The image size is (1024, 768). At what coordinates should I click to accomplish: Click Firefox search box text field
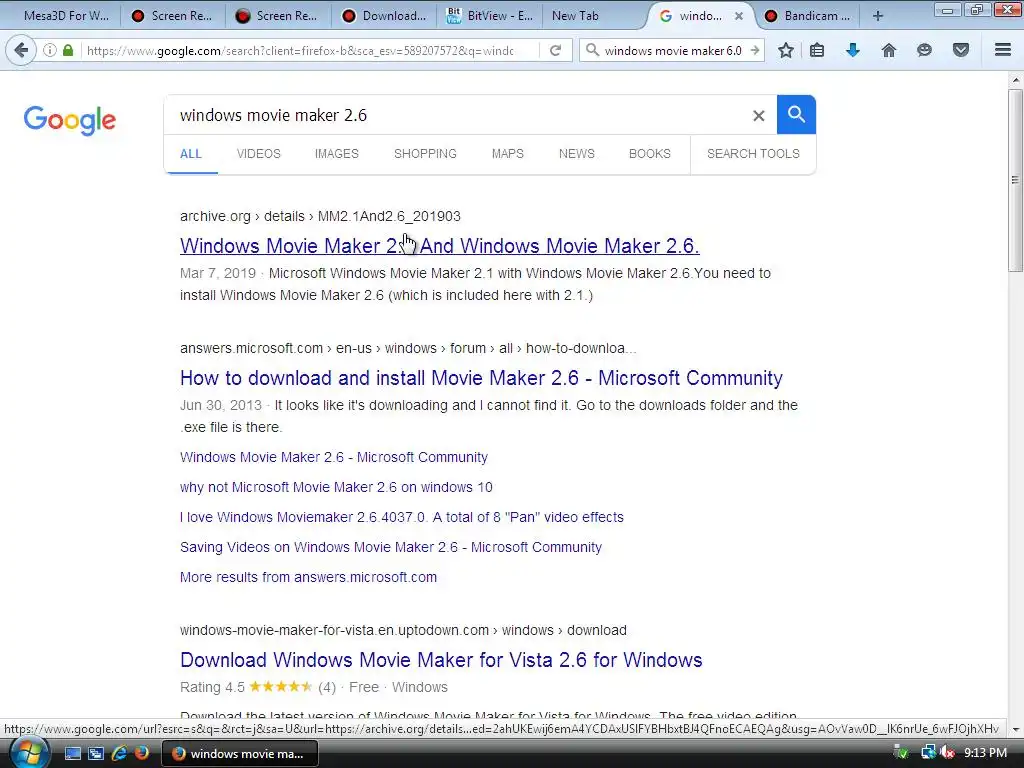673,50
